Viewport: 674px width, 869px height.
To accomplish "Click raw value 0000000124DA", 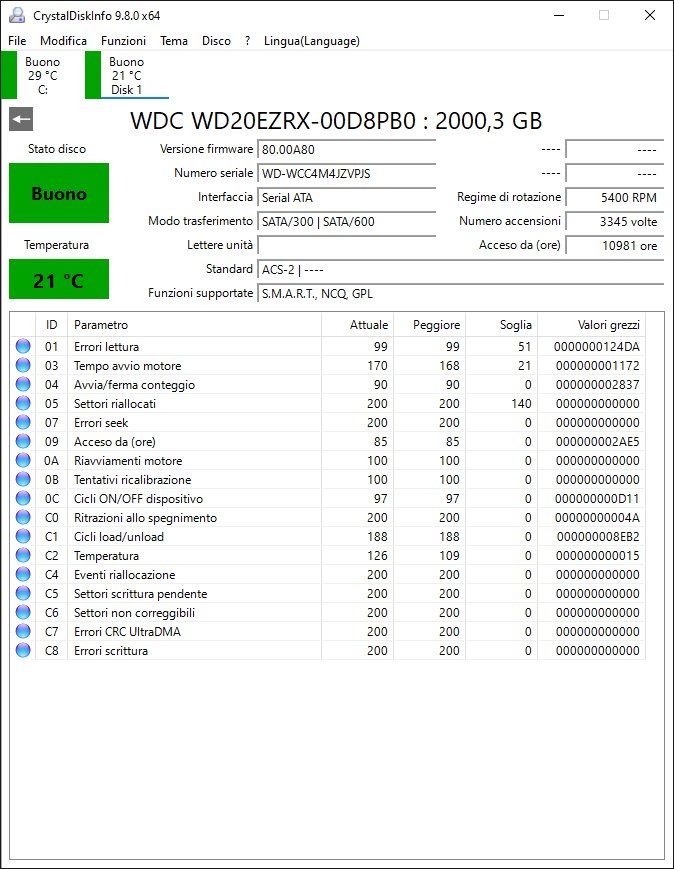I will 596,346.
